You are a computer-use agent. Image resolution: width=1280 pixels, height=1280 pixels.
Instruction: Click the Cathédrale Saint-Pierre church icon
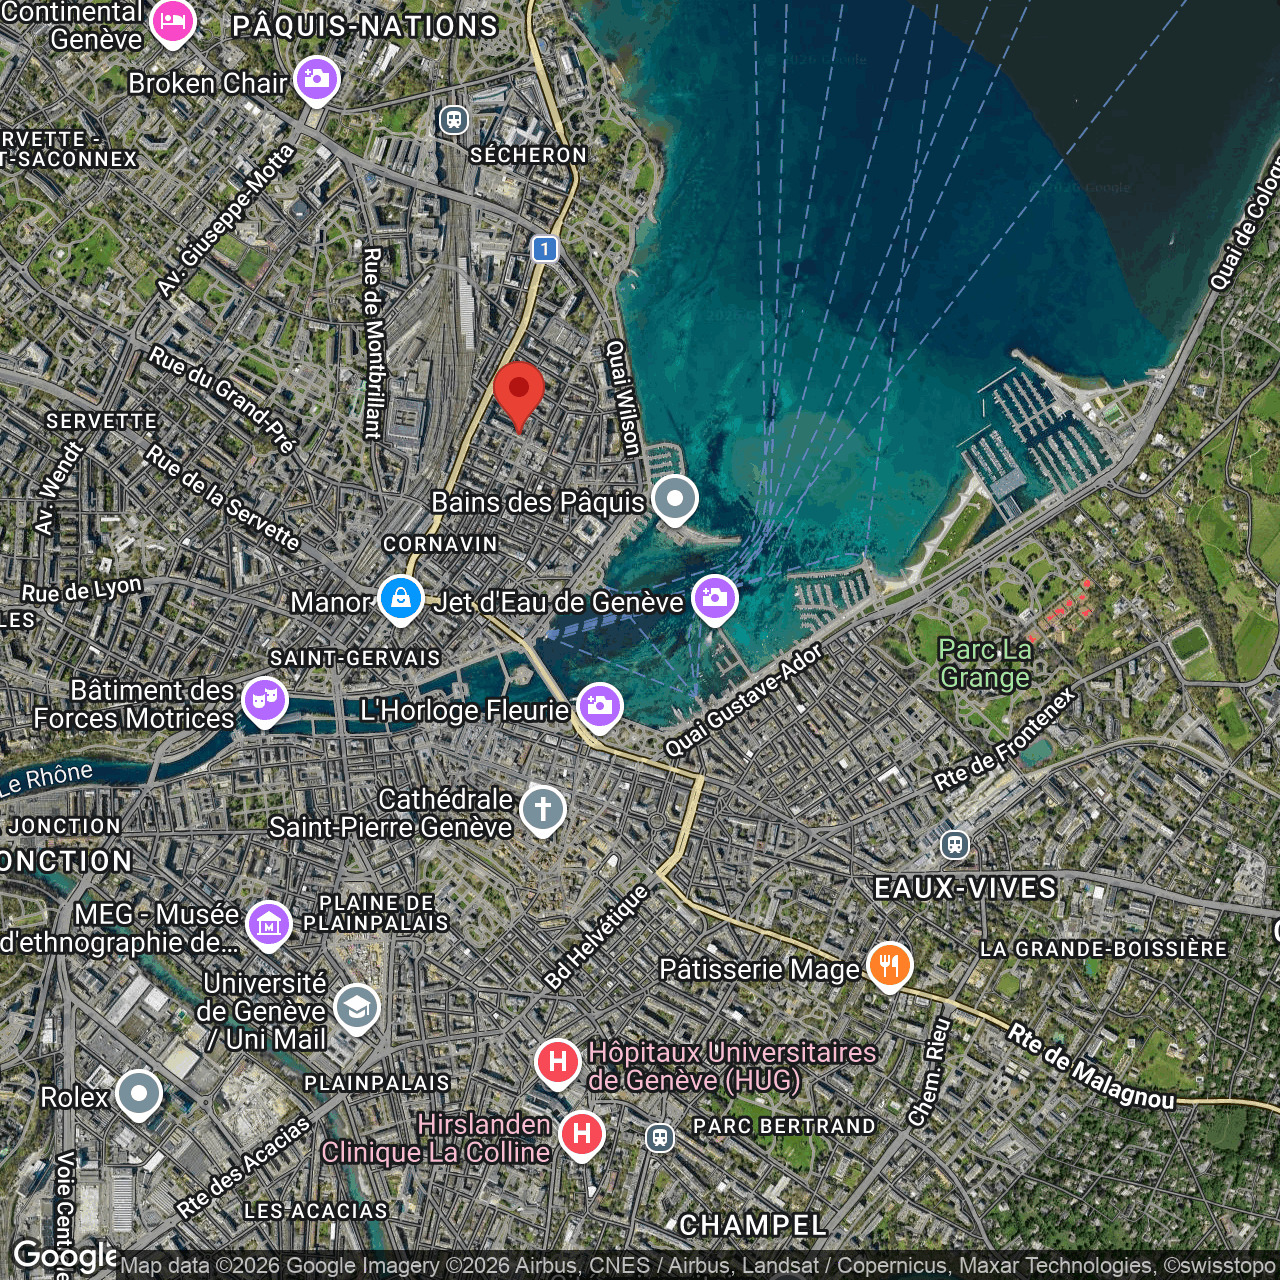542,808
